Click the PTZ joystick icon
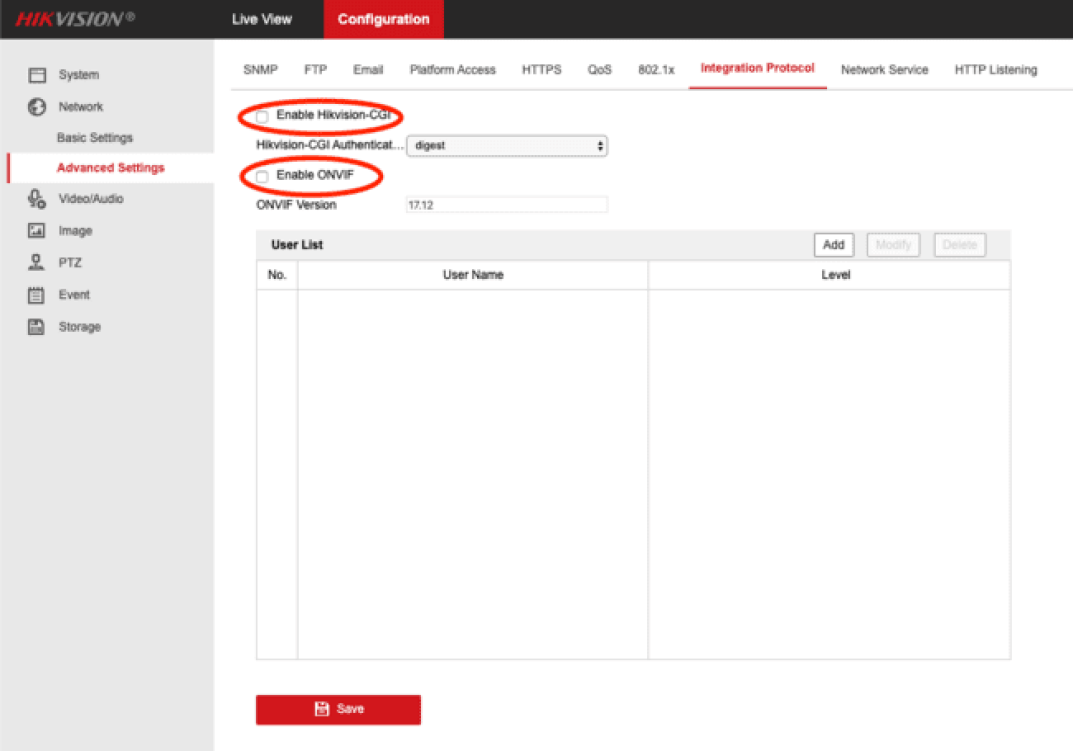Image resolution: width=1073 pixels, height=751 pixels. coord(37,263)
